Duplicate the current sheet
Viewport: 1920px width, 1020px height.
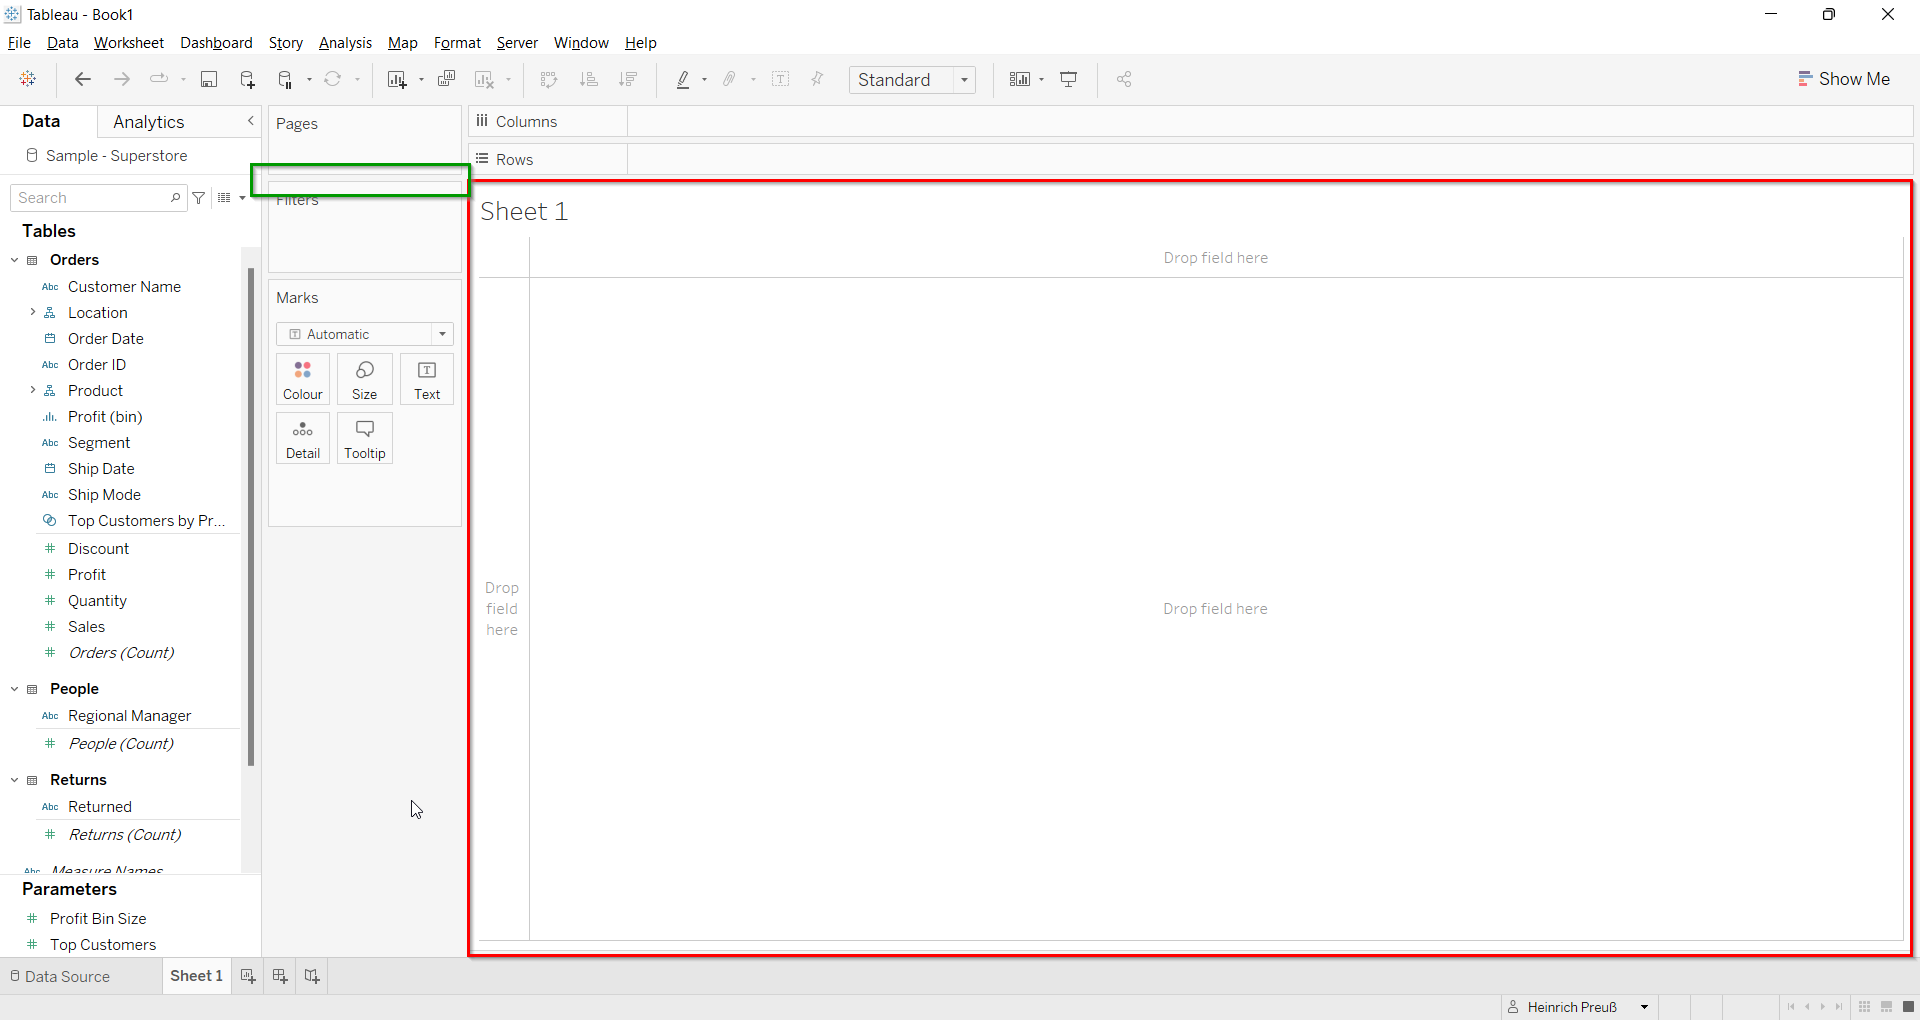pos(446,79)
